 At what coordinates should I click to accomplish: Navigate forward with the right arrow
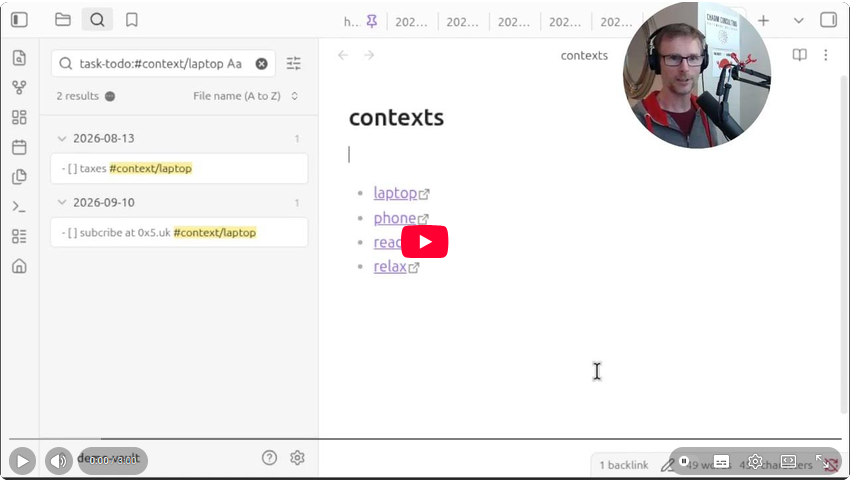pyautogui.click(x=369, y=55)
